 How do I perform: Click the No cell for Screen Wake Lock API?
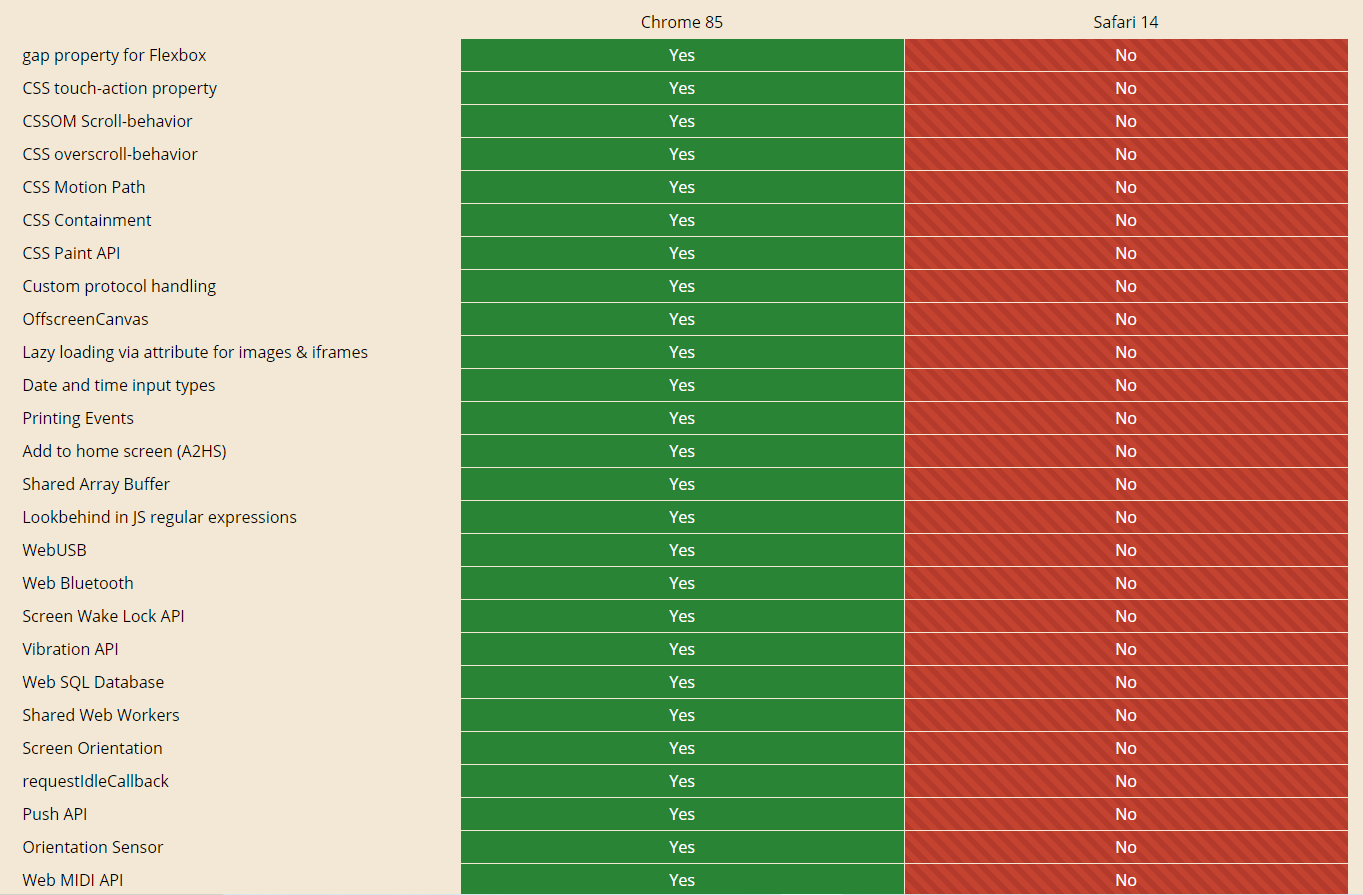point(1125,616)
